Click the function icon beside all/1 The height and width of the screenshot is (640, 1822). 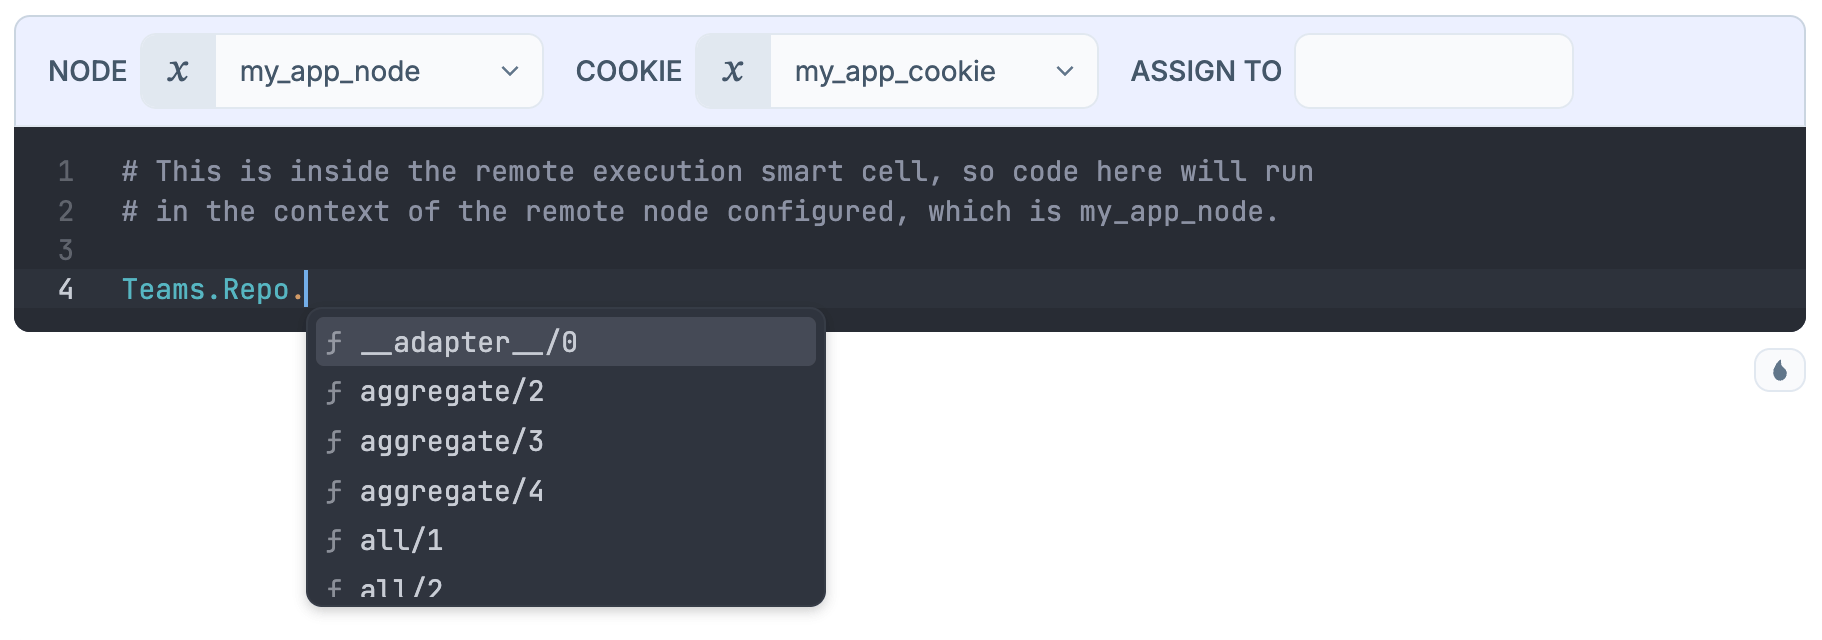[x=334, y=541]
